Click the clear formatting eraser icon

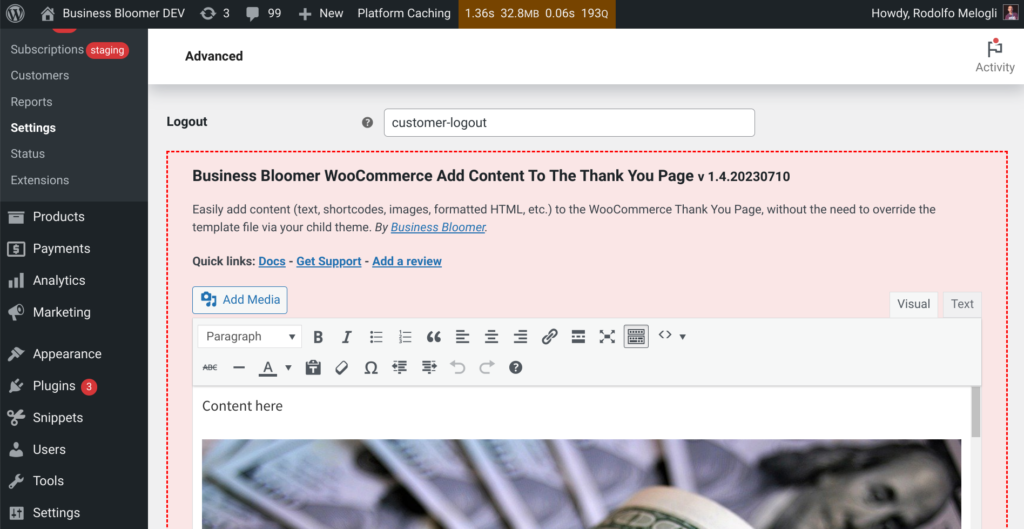342,368
